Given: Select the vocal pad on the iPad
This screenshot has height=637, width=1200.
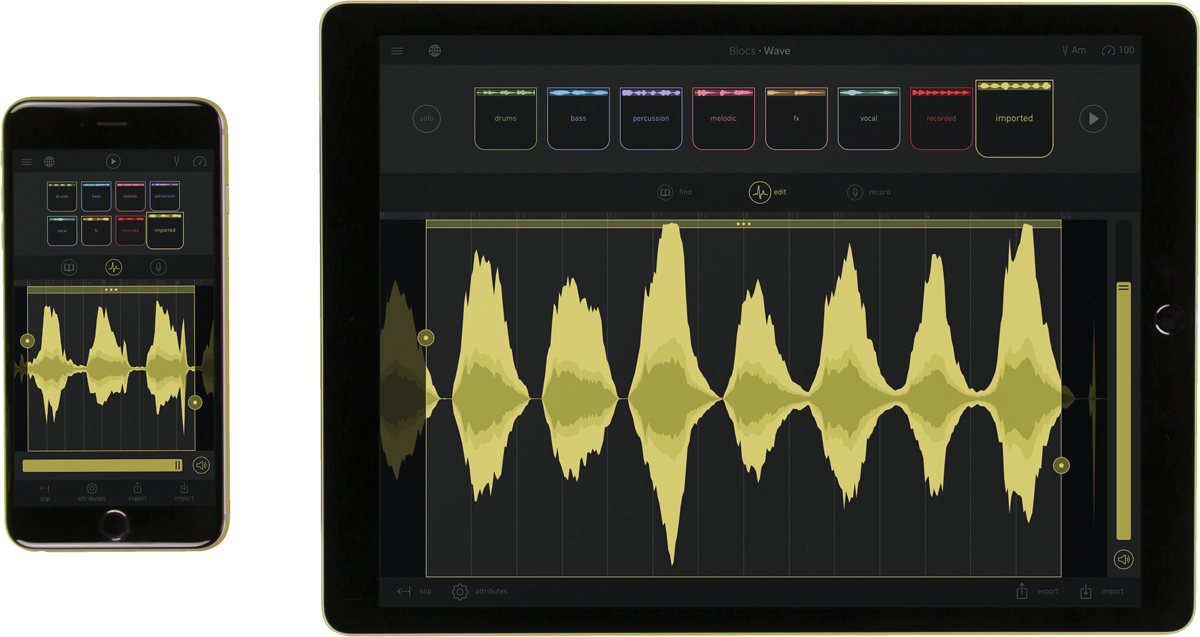Looking at the screenshot, I should tap(869, 119).
